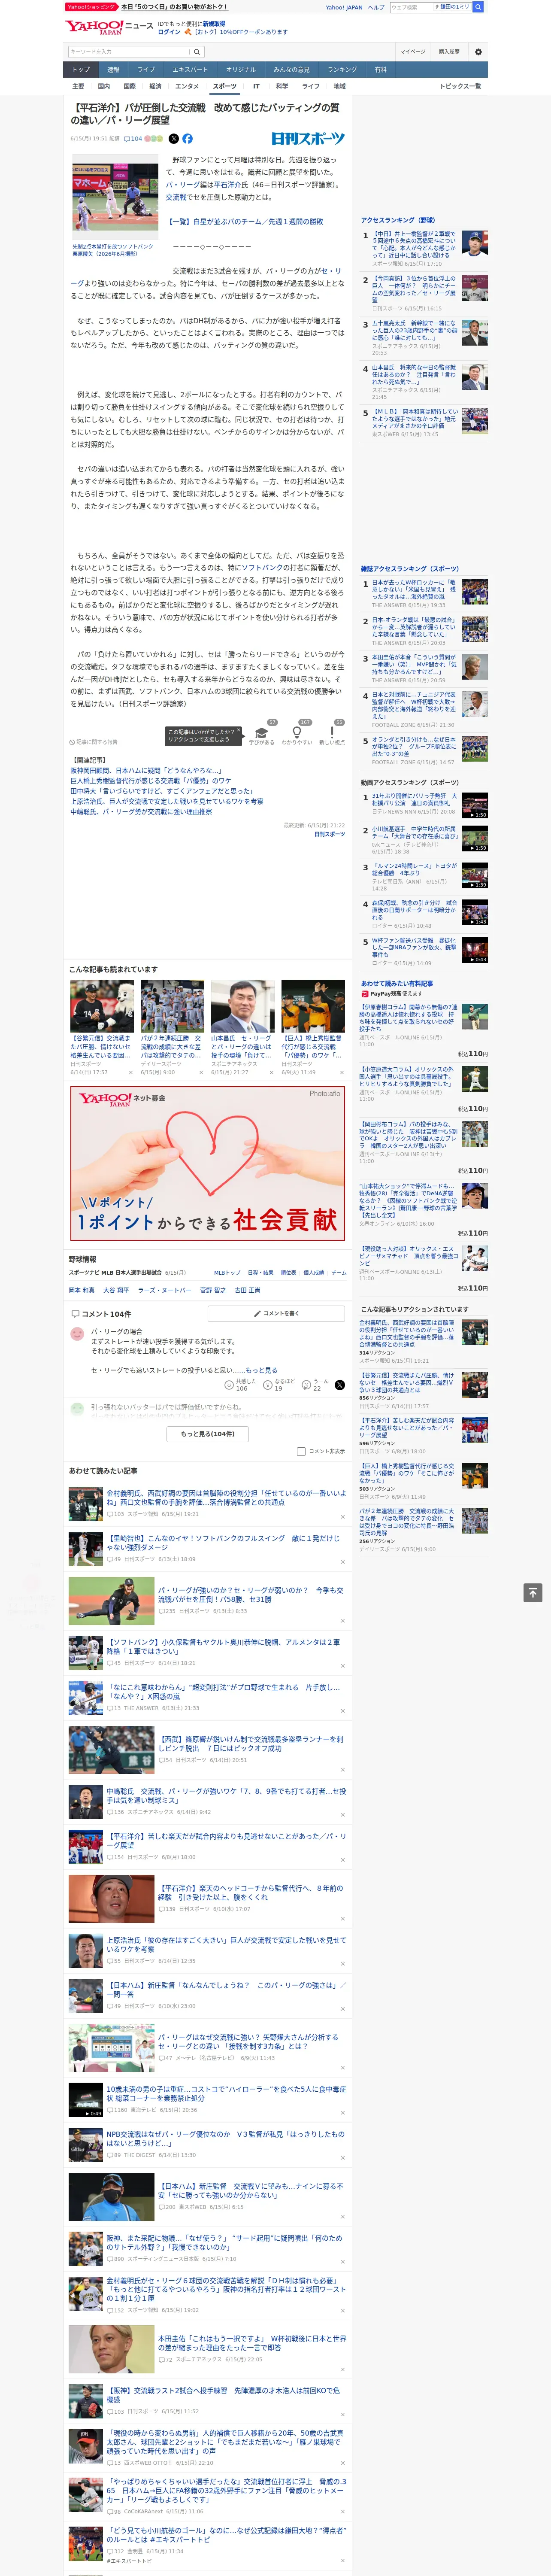Open related link 中嶋聡氏、パ・リーグ勢
The width and height of the screenshot is (551, 2576).
pyautogui.click(x=141, y=811)
